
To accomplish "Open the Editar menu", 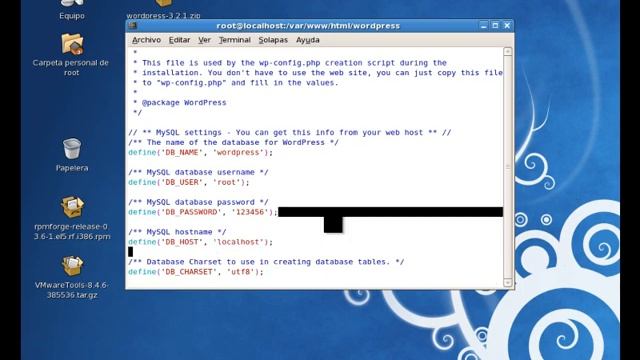I will click(179, 40).
